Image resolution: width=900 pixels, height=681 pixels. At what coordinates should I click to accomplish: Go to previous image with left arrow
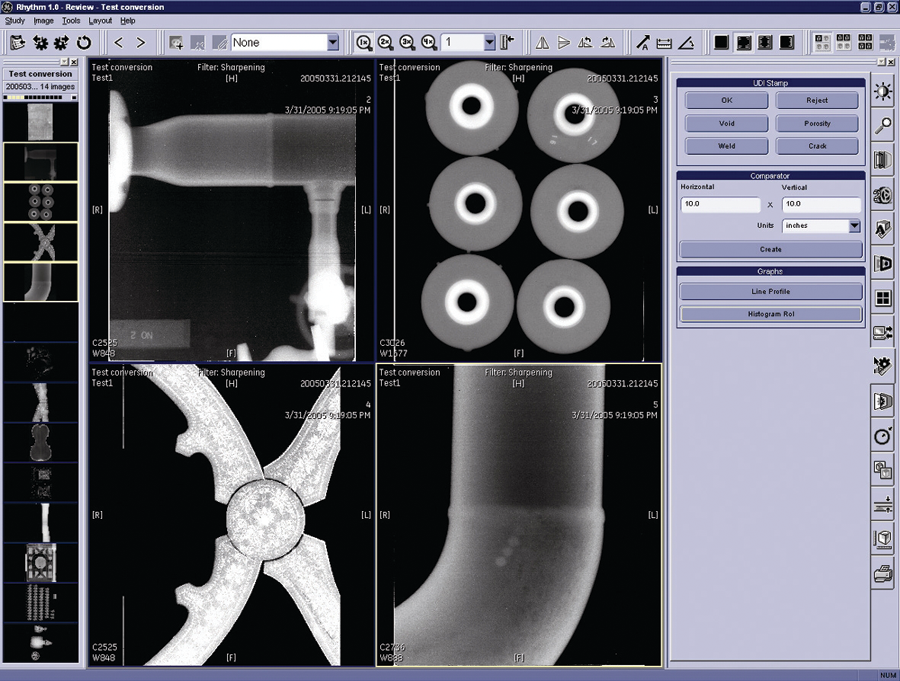click(x=119, y=42)
